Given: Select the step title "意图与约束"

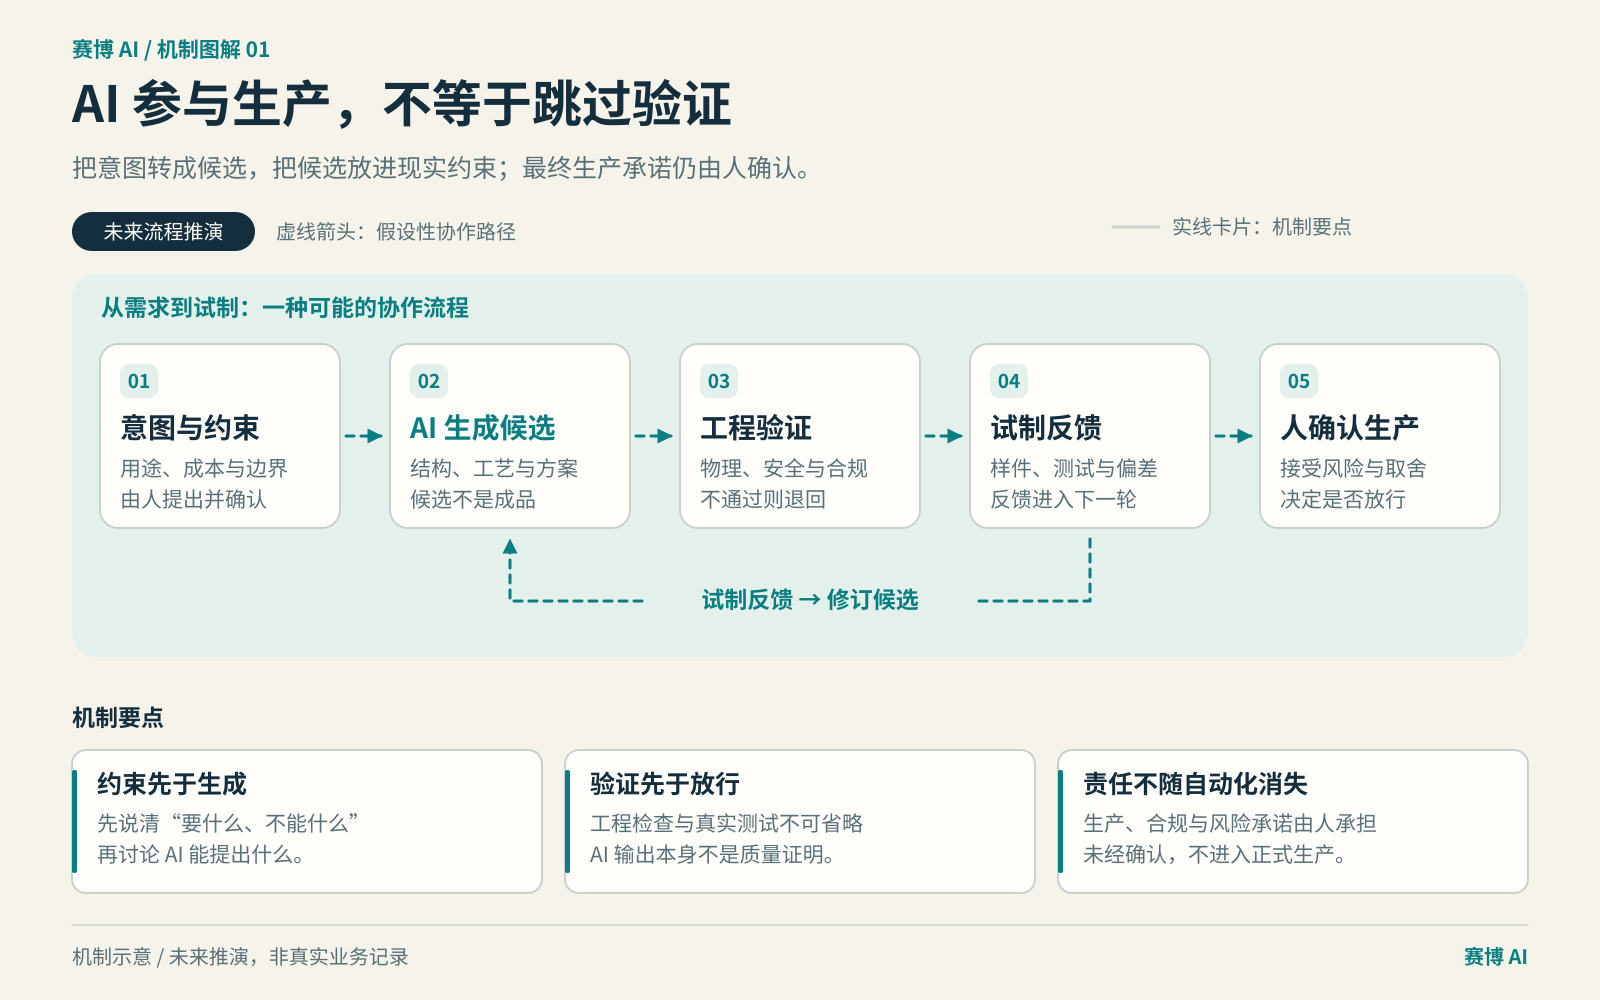Looking at the screenshot, I should coord(190,428).
